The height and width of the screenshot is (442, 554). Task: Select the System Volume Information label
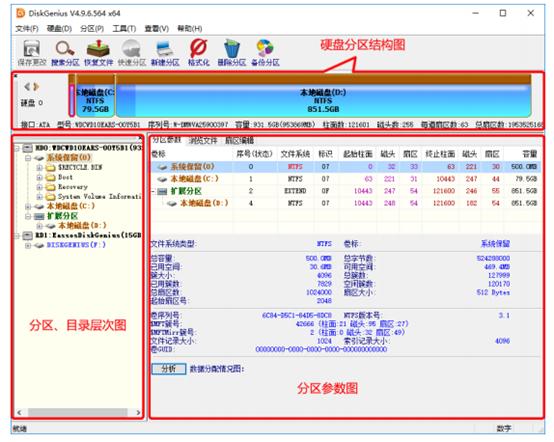tap(99, 196)
